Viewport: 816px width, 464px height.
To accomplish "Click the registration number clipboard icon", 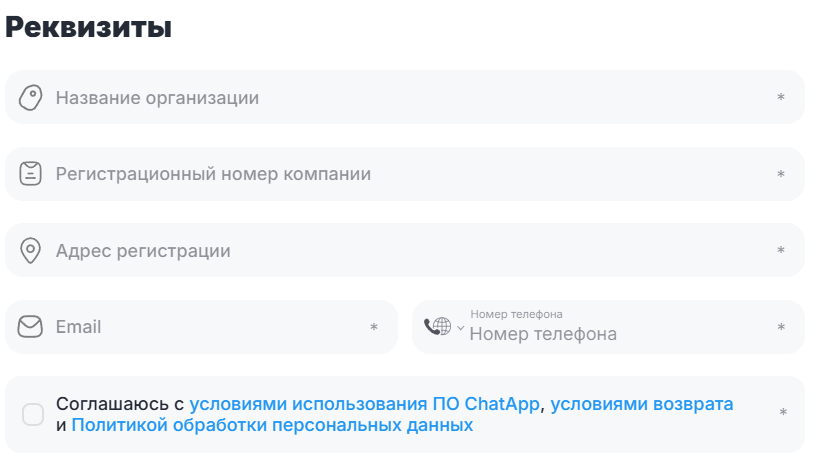I will 31,174.
